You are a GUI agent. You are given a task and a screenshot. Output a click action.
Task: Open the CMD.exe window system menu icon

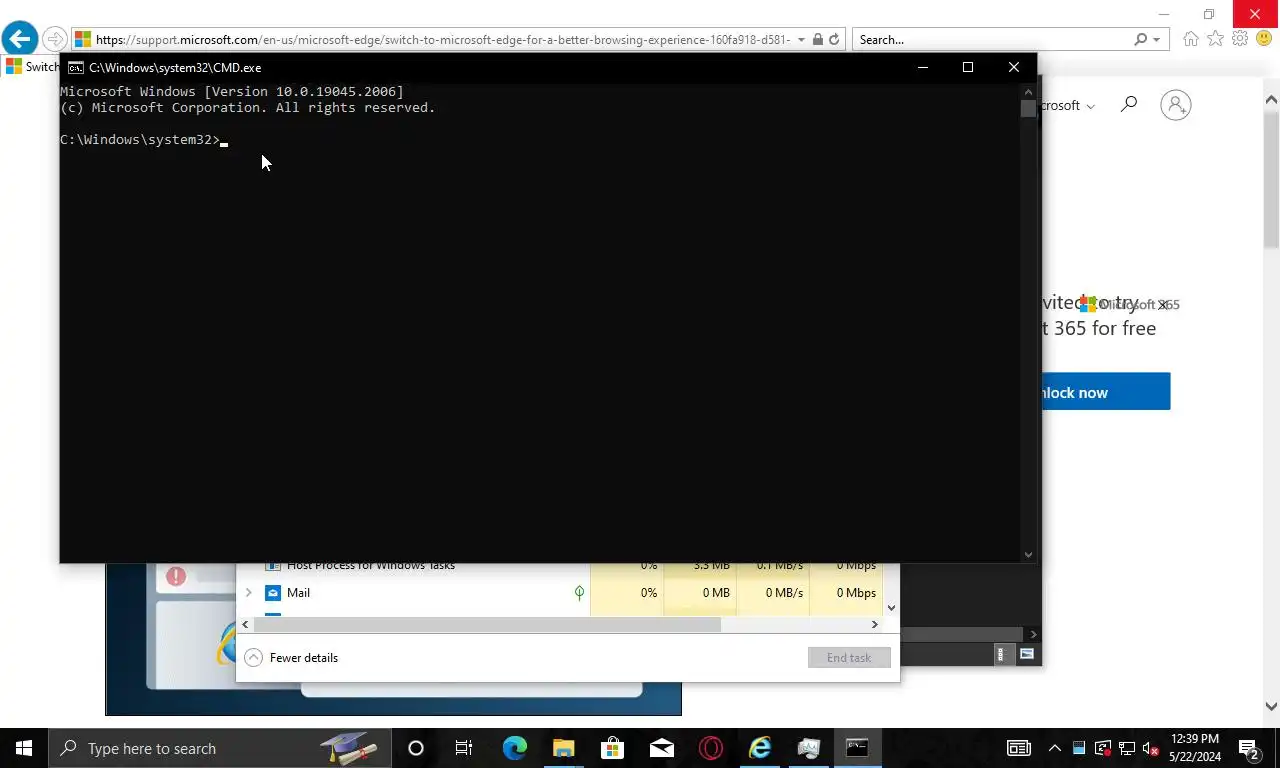coord(76,68)
